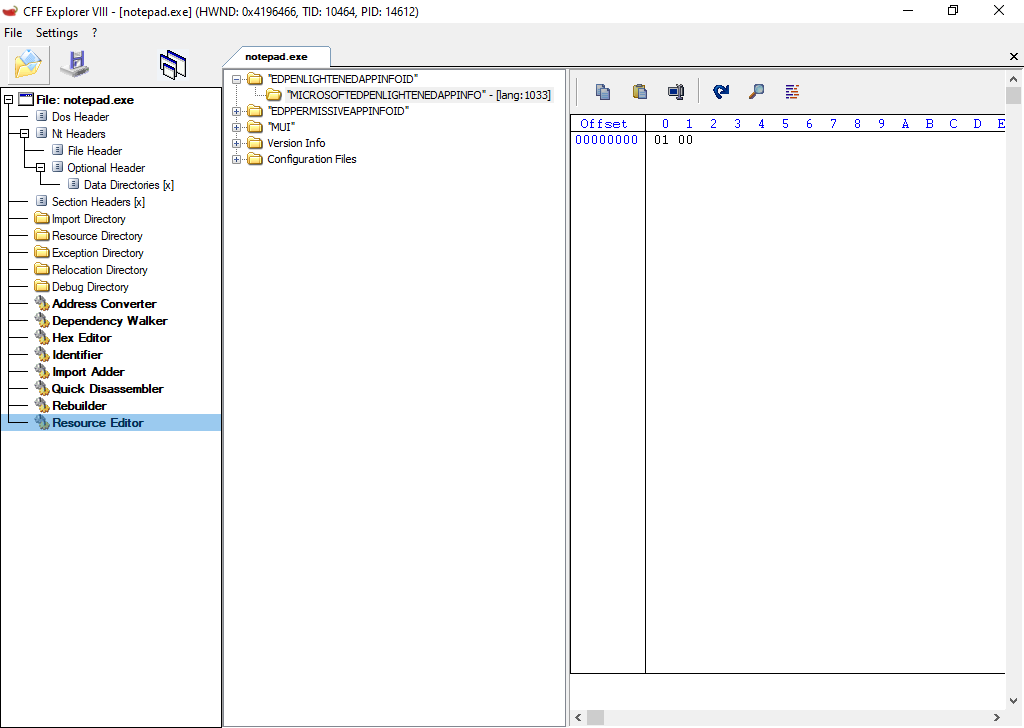Select Data Directories [x] node

tap(129, 185)
